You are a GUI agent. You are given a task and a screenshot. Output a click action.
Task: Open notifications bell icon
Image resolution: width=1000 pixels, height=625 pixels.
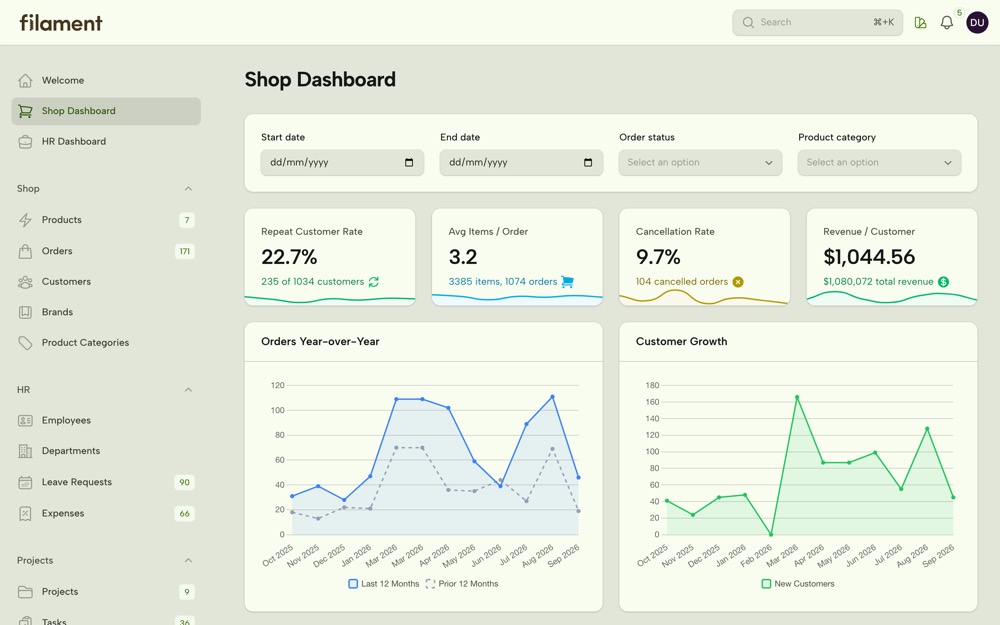coord(946,22)
